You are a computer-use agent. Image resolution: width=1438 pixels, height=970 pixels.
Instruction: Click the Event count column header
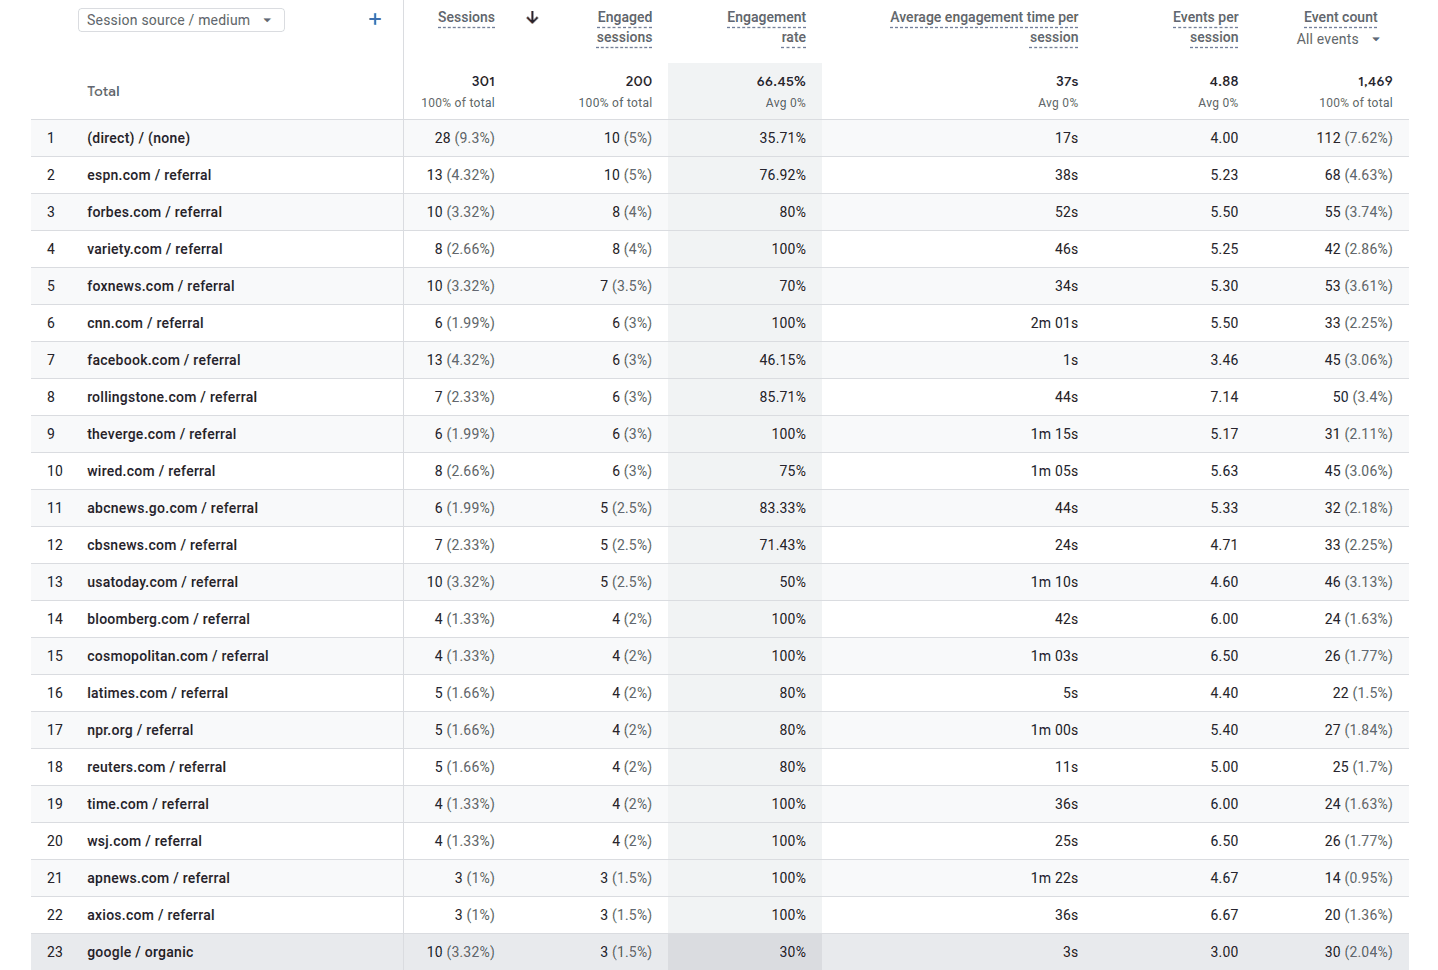pos(1340,17)
